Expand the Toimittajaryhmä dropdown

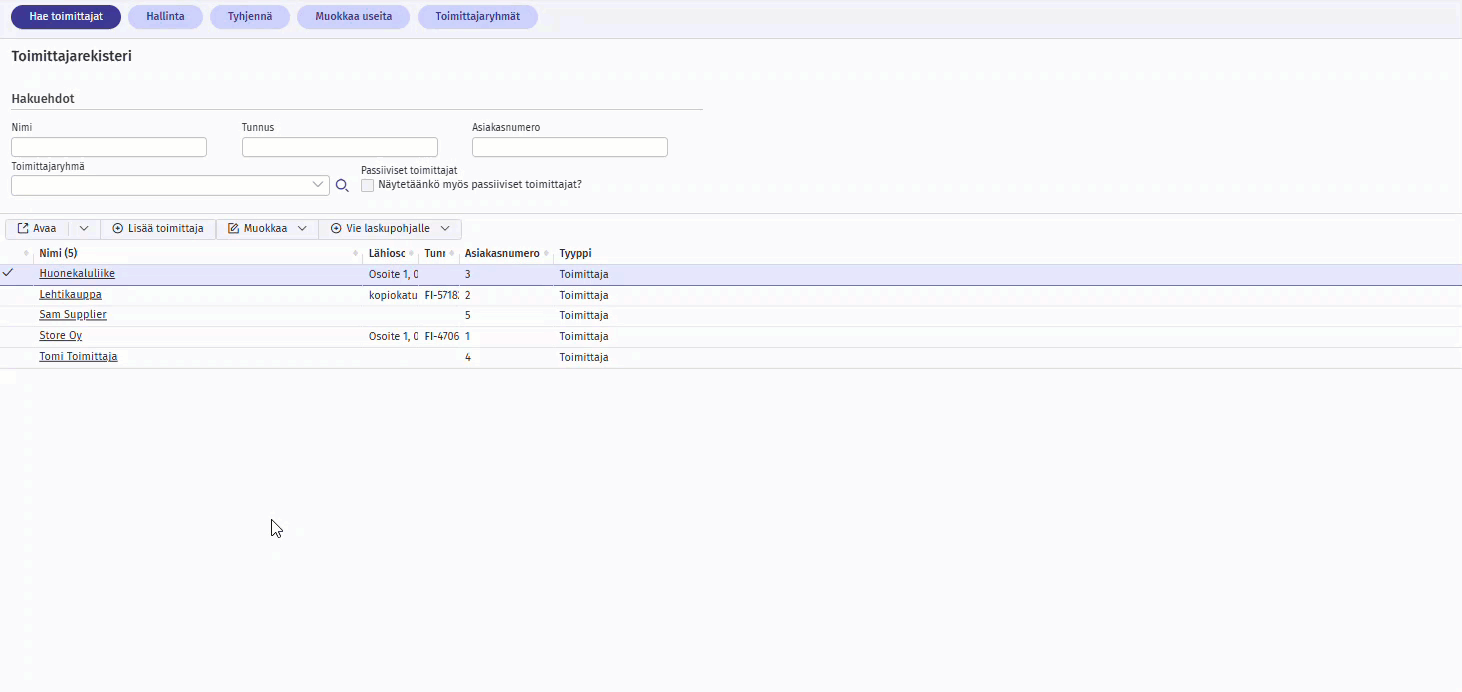click(x=318, y=185)
